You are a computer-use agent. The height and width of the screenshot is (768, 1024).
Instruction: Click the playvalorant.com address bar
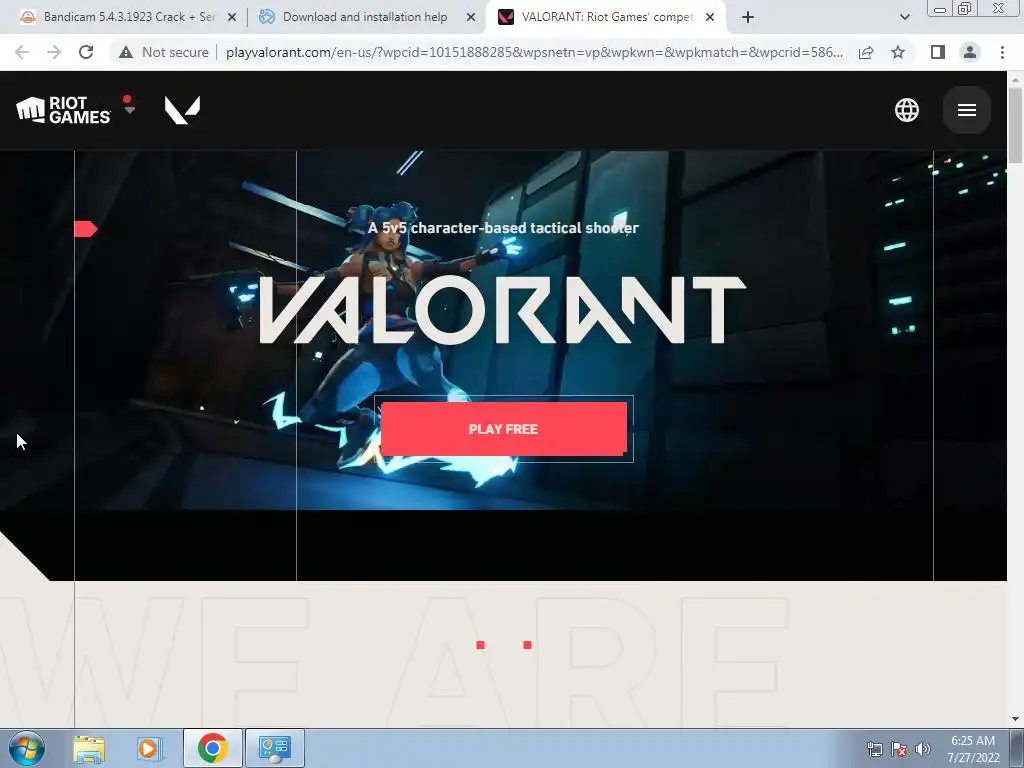[x=534, y=52]
